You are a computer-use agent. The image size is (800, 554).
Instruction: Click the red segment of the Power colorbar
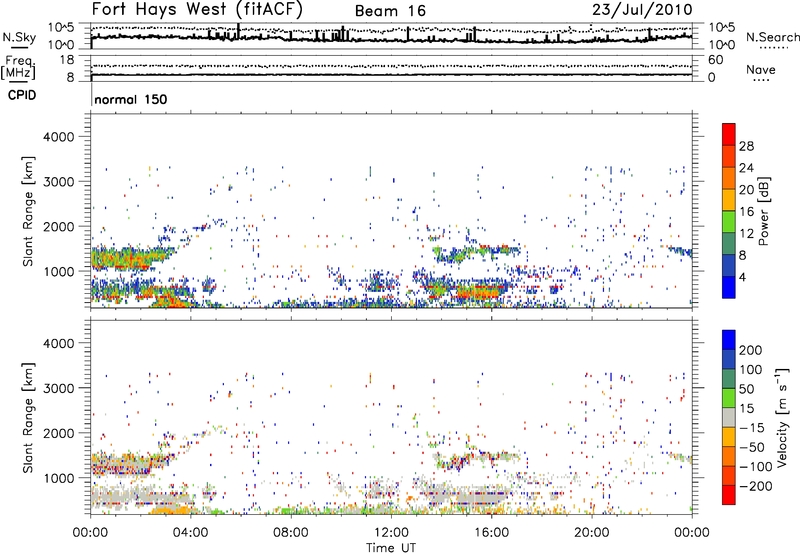coord(729,134)
